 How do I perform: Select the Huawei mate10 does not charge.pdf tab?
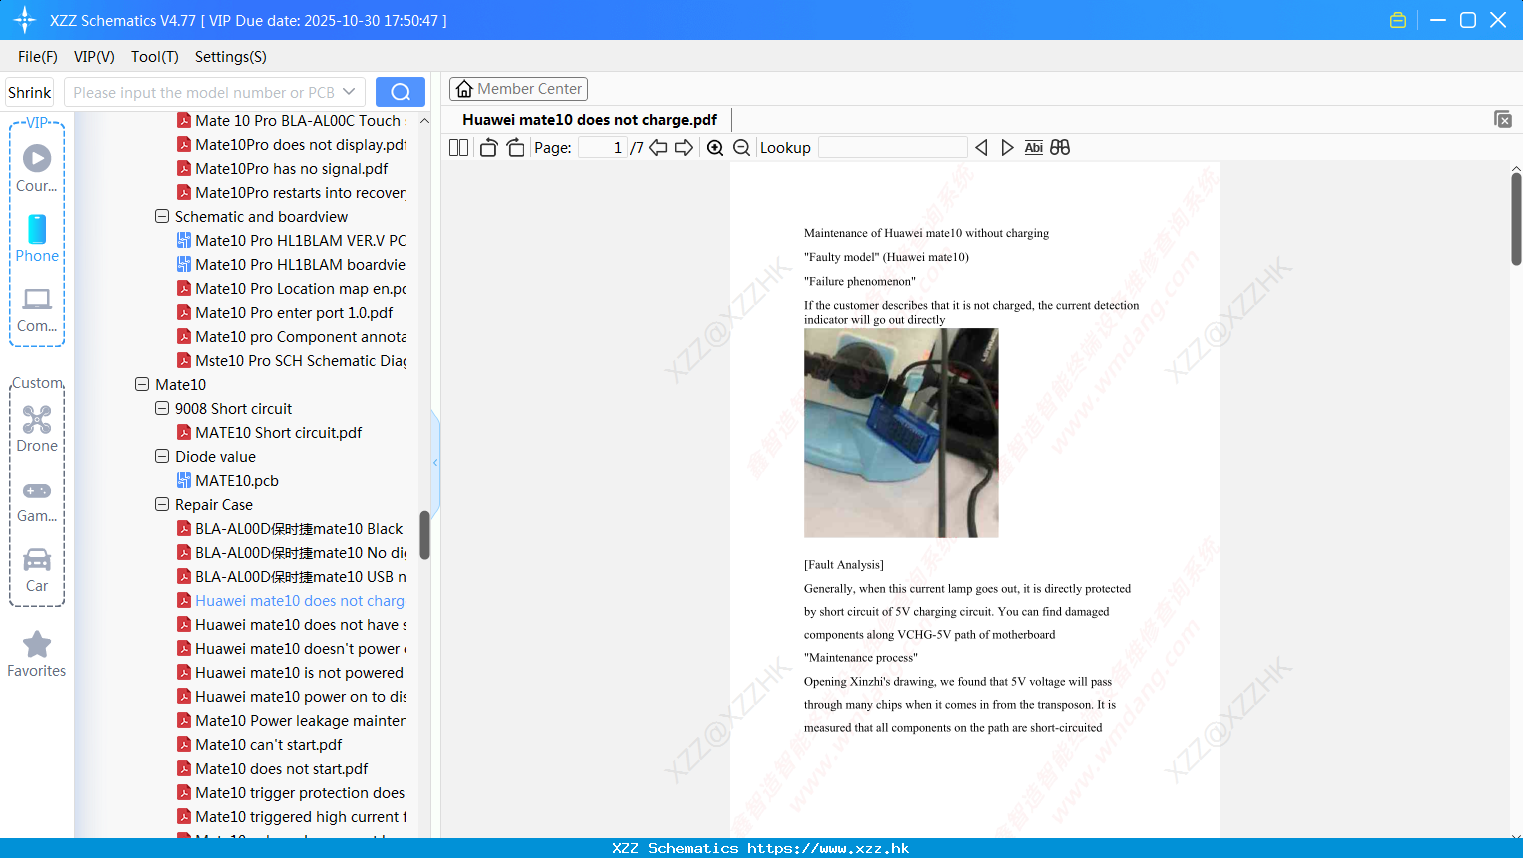[590, 120]
